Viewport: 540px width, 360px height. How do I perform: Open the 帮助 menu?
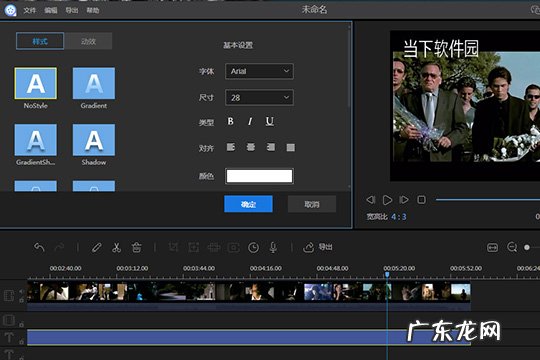[93, 10]
